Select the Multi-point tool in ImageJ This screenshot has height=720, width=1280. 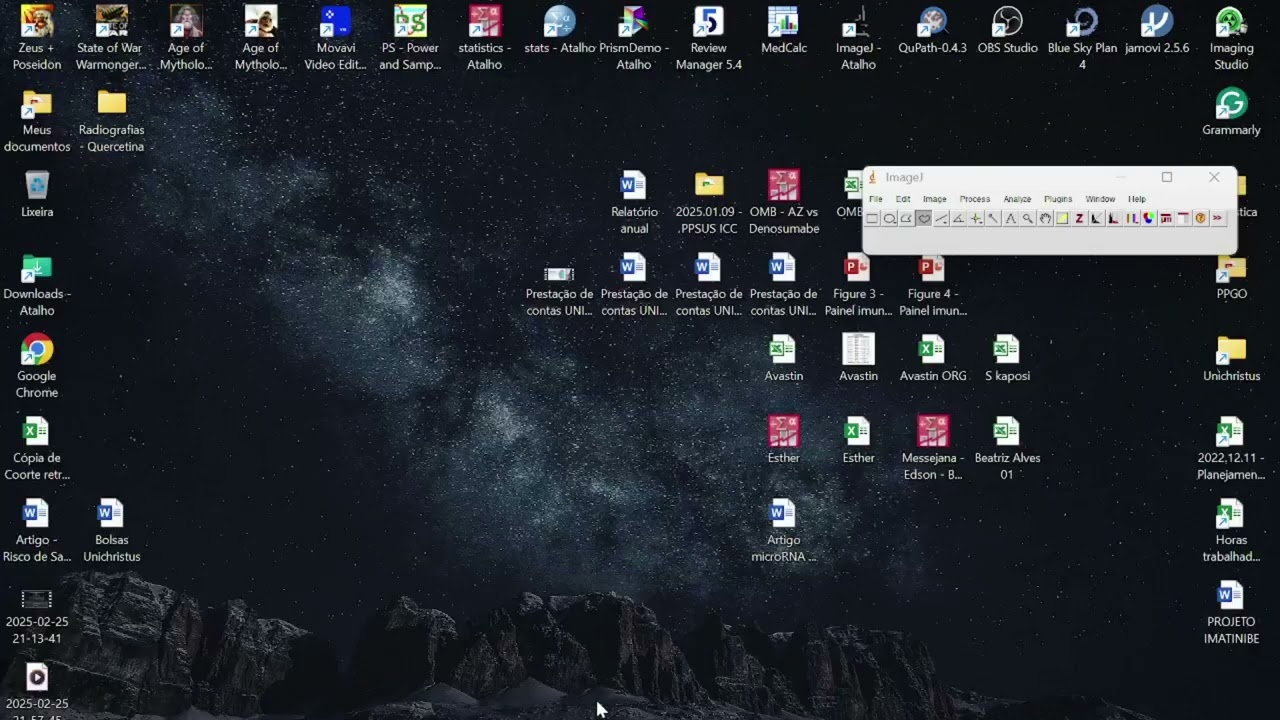[x=976, y=218]
